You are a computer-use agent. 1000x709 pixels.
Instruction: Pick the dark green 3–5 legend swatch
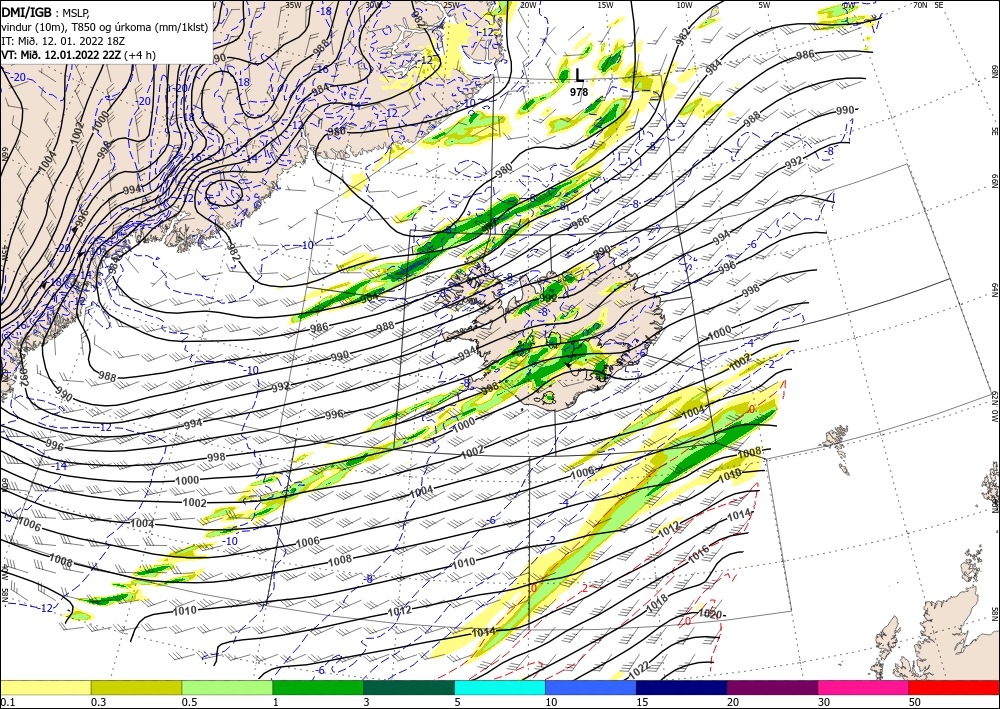coord(409,687)
